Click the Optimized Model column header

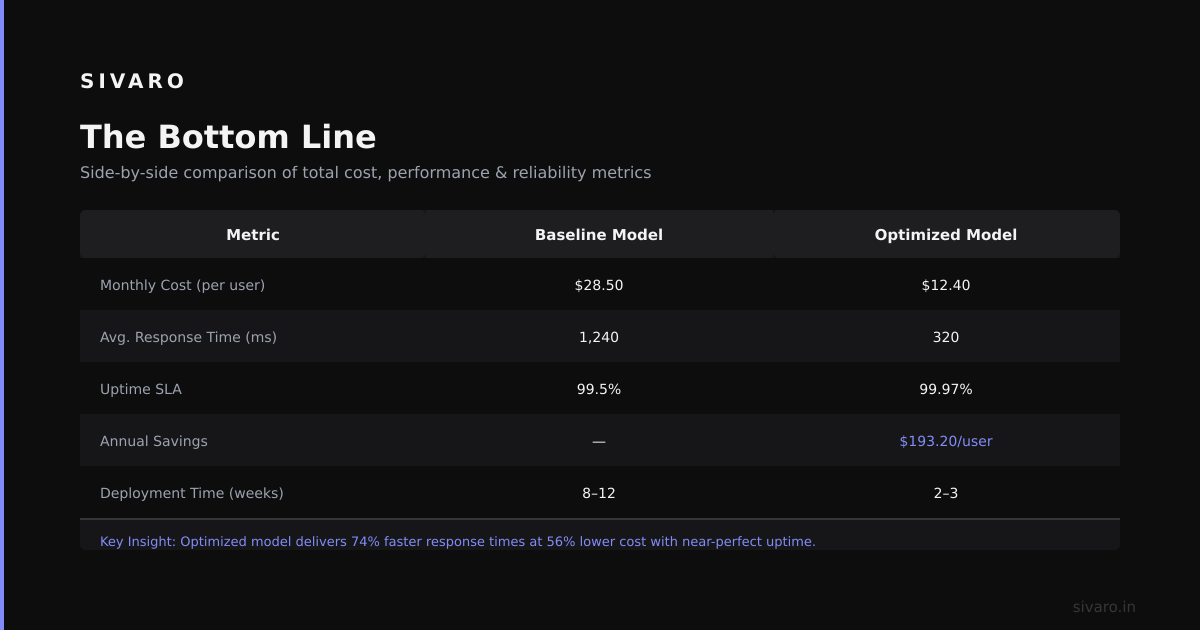(946, 235)
